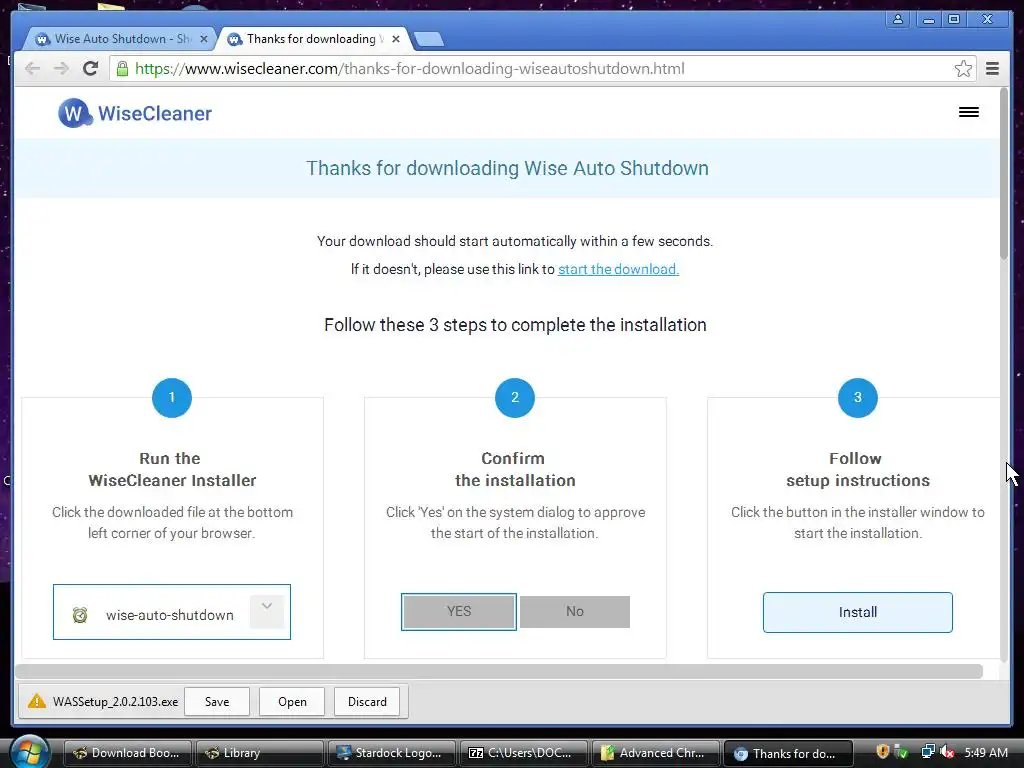The width and height of the screenshot is (1024, 768).
Task: Click the 5:49 AM system clock
Action: point(986,752)
